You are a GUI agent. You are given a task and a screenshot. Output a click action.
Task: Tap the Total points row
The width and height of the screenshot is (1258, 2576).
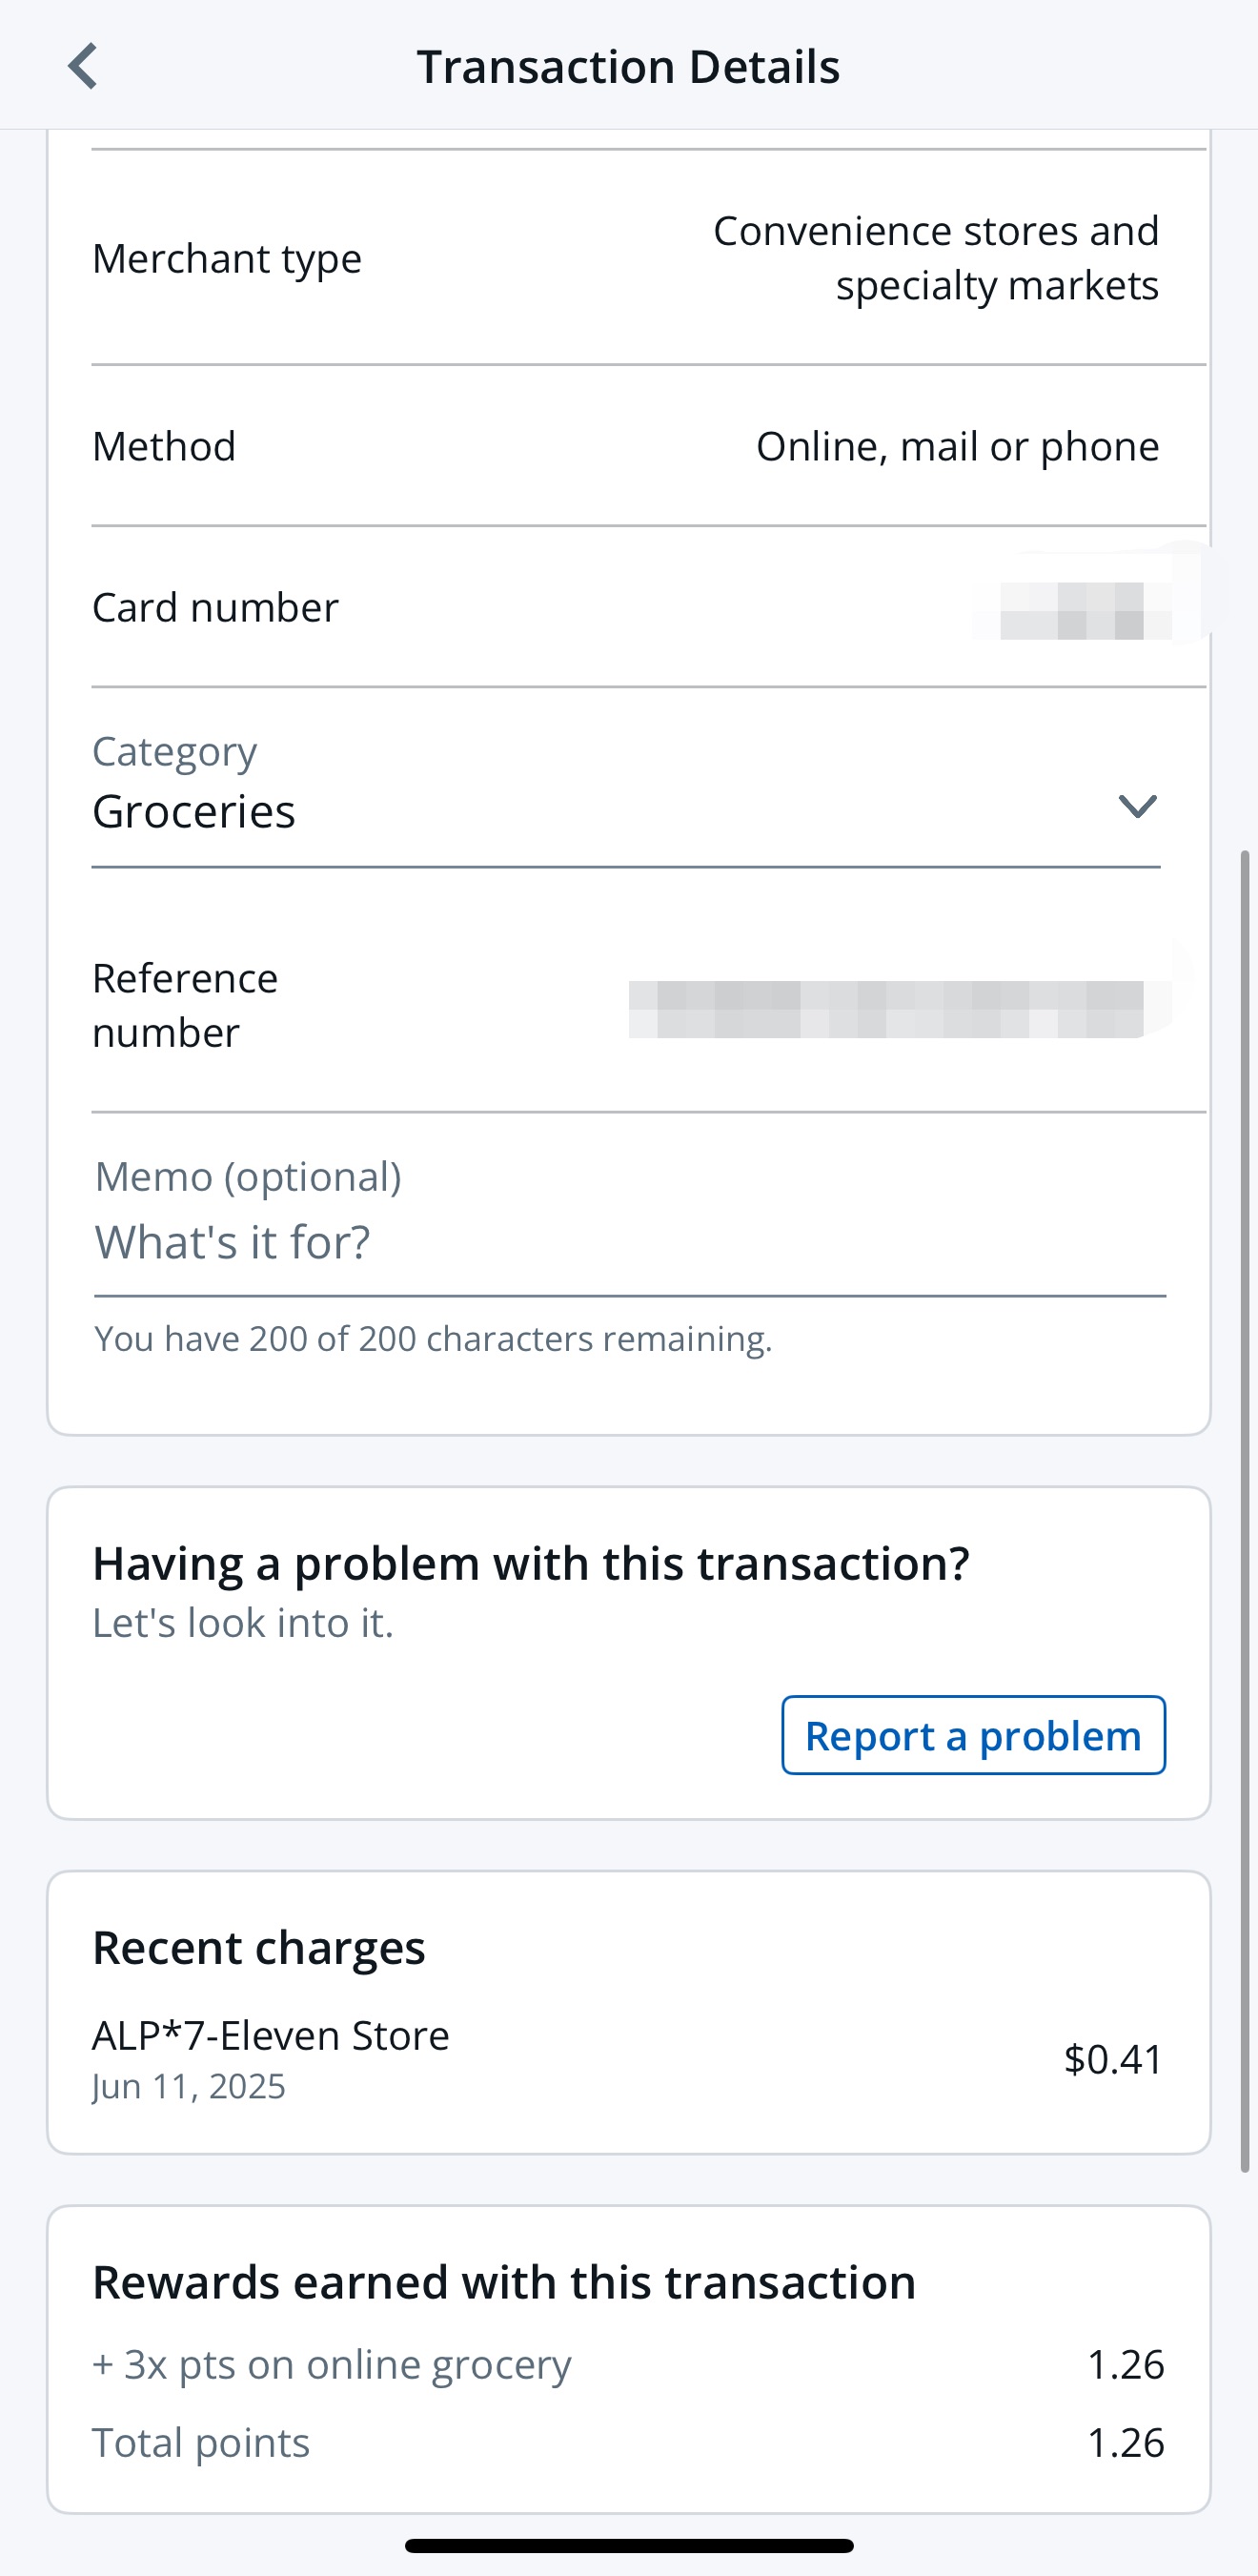tap(628, 2443)
